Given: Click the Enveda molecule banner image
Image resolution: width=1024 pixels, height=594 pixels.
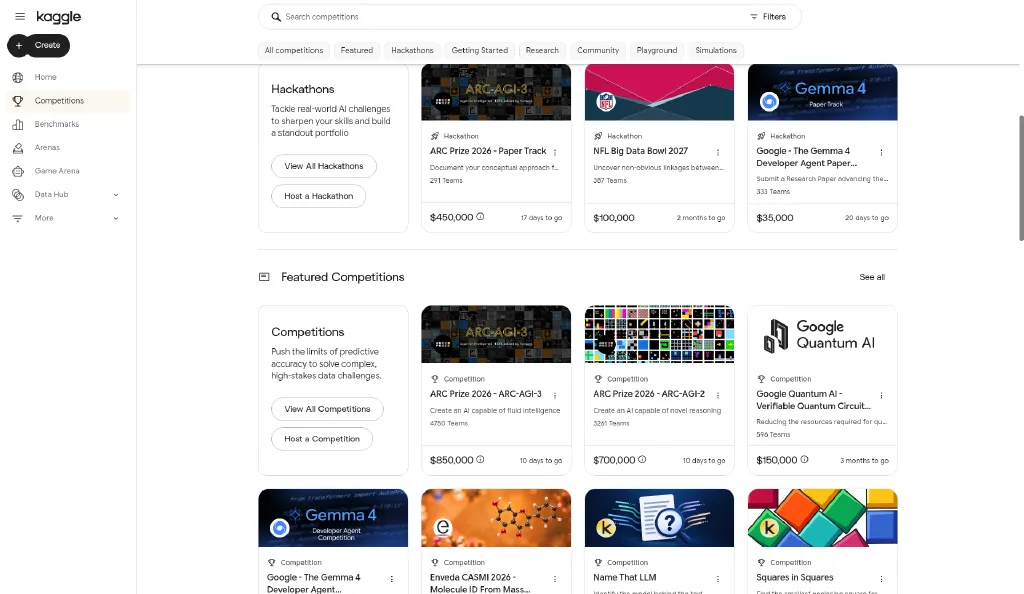Looking at the screenshot, I should pos(496,518).
